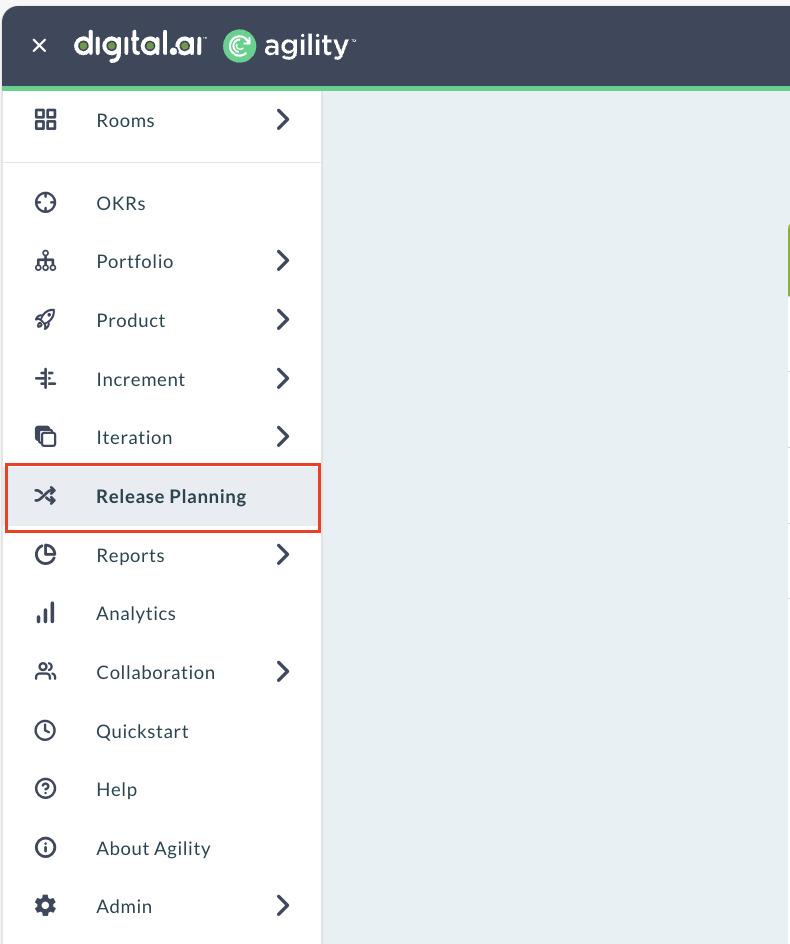Image resolution: width=790 pixels, height=944 pixels.
Task: Click the OKRs target icon
Action: 45,202
